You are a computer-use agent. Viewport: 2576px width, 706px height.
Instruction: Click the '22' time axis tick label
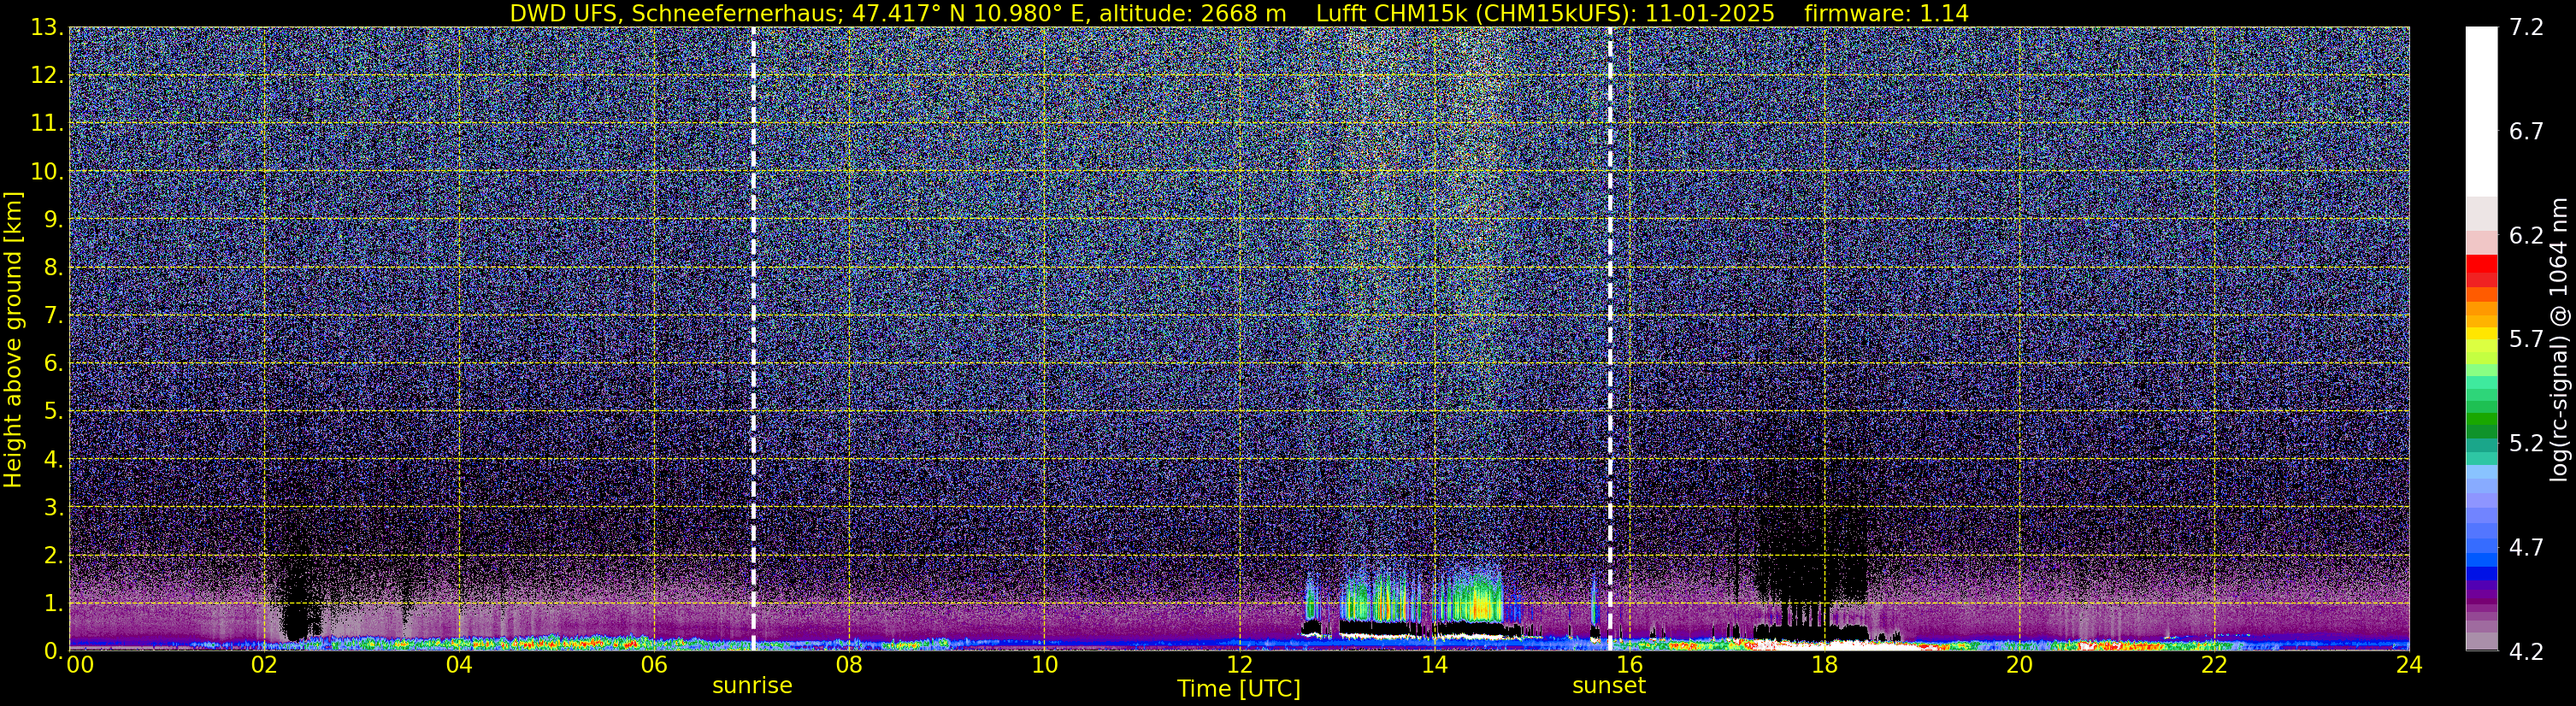coord(2214,665)
